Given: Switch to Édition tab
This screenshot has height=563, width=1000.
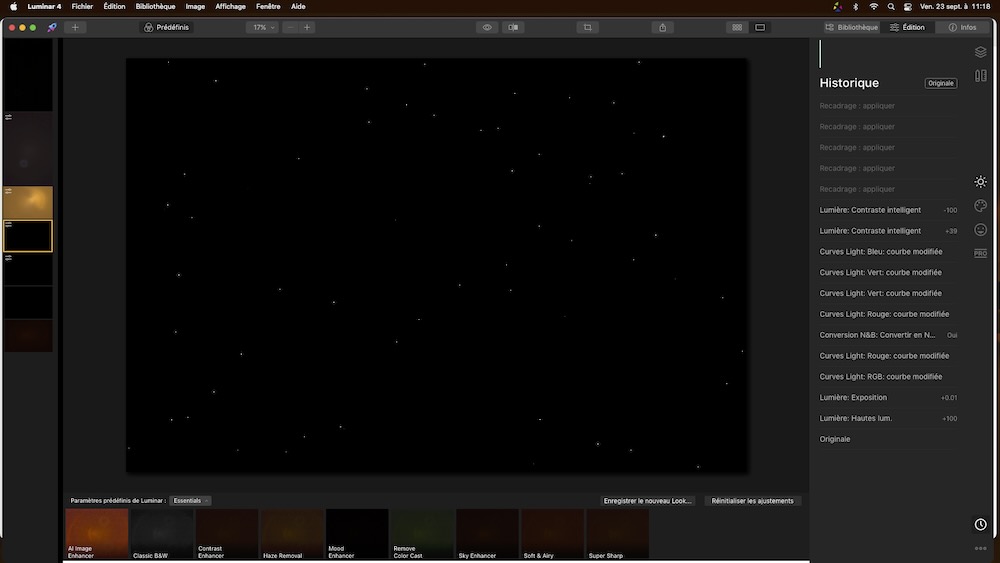Looking at the screenshot, I should pyautogui.click(x=908, y=27).
